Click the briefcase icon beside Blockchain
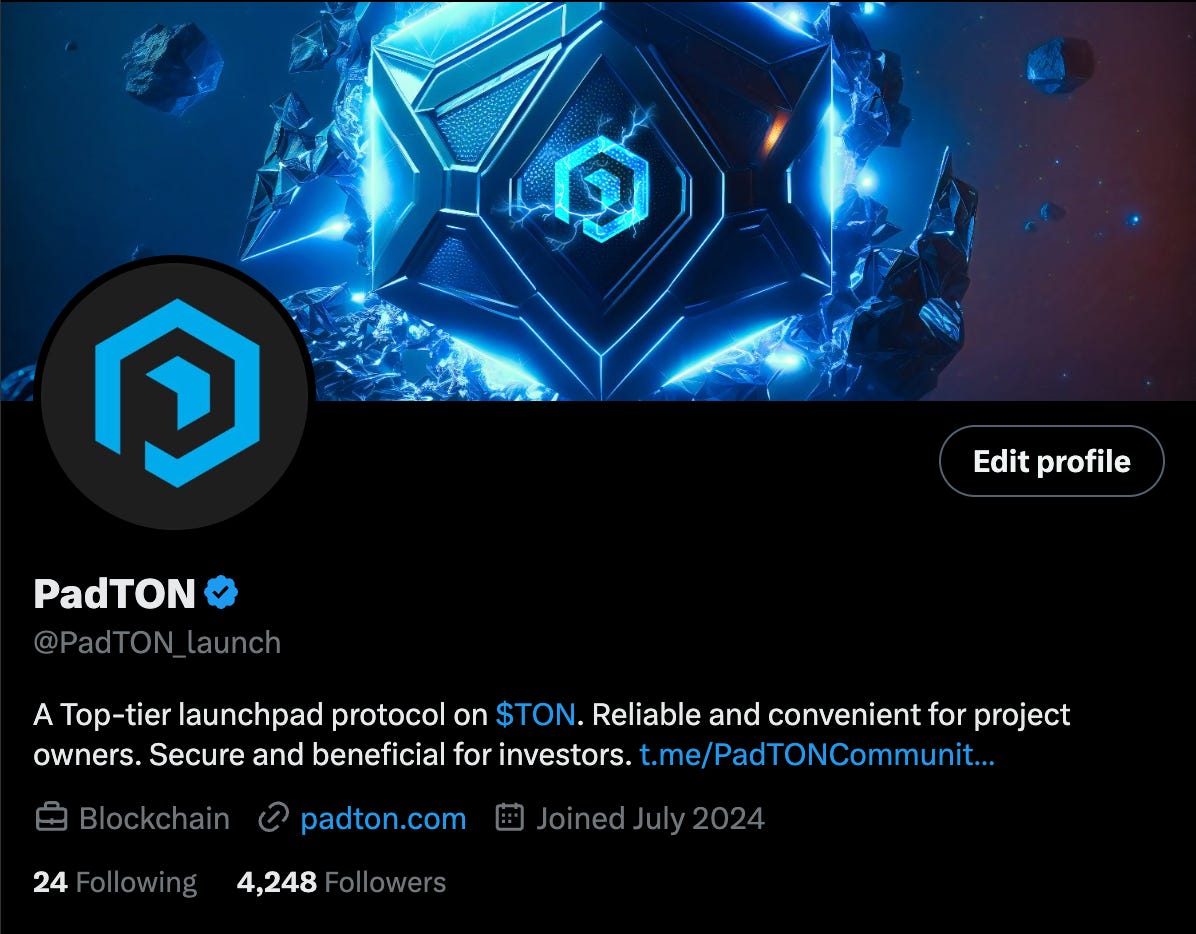The image size is (1196, 934). click(x=51, y=818)
